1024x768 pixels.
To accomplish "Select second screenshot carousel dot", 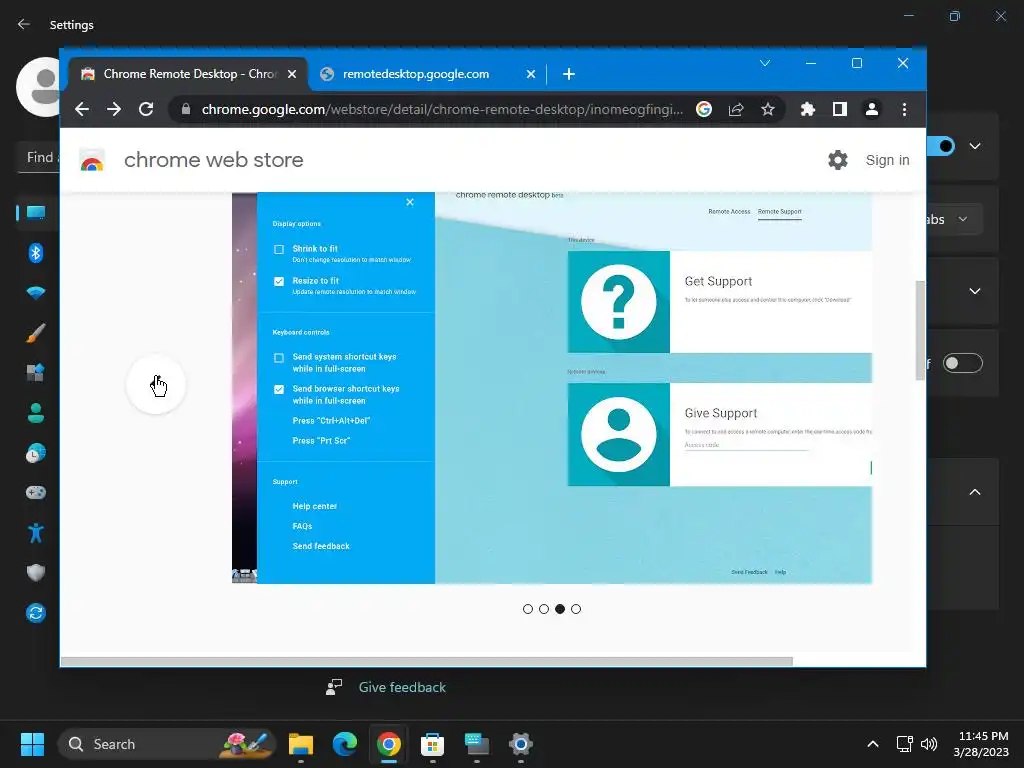I will pos(544,609).
